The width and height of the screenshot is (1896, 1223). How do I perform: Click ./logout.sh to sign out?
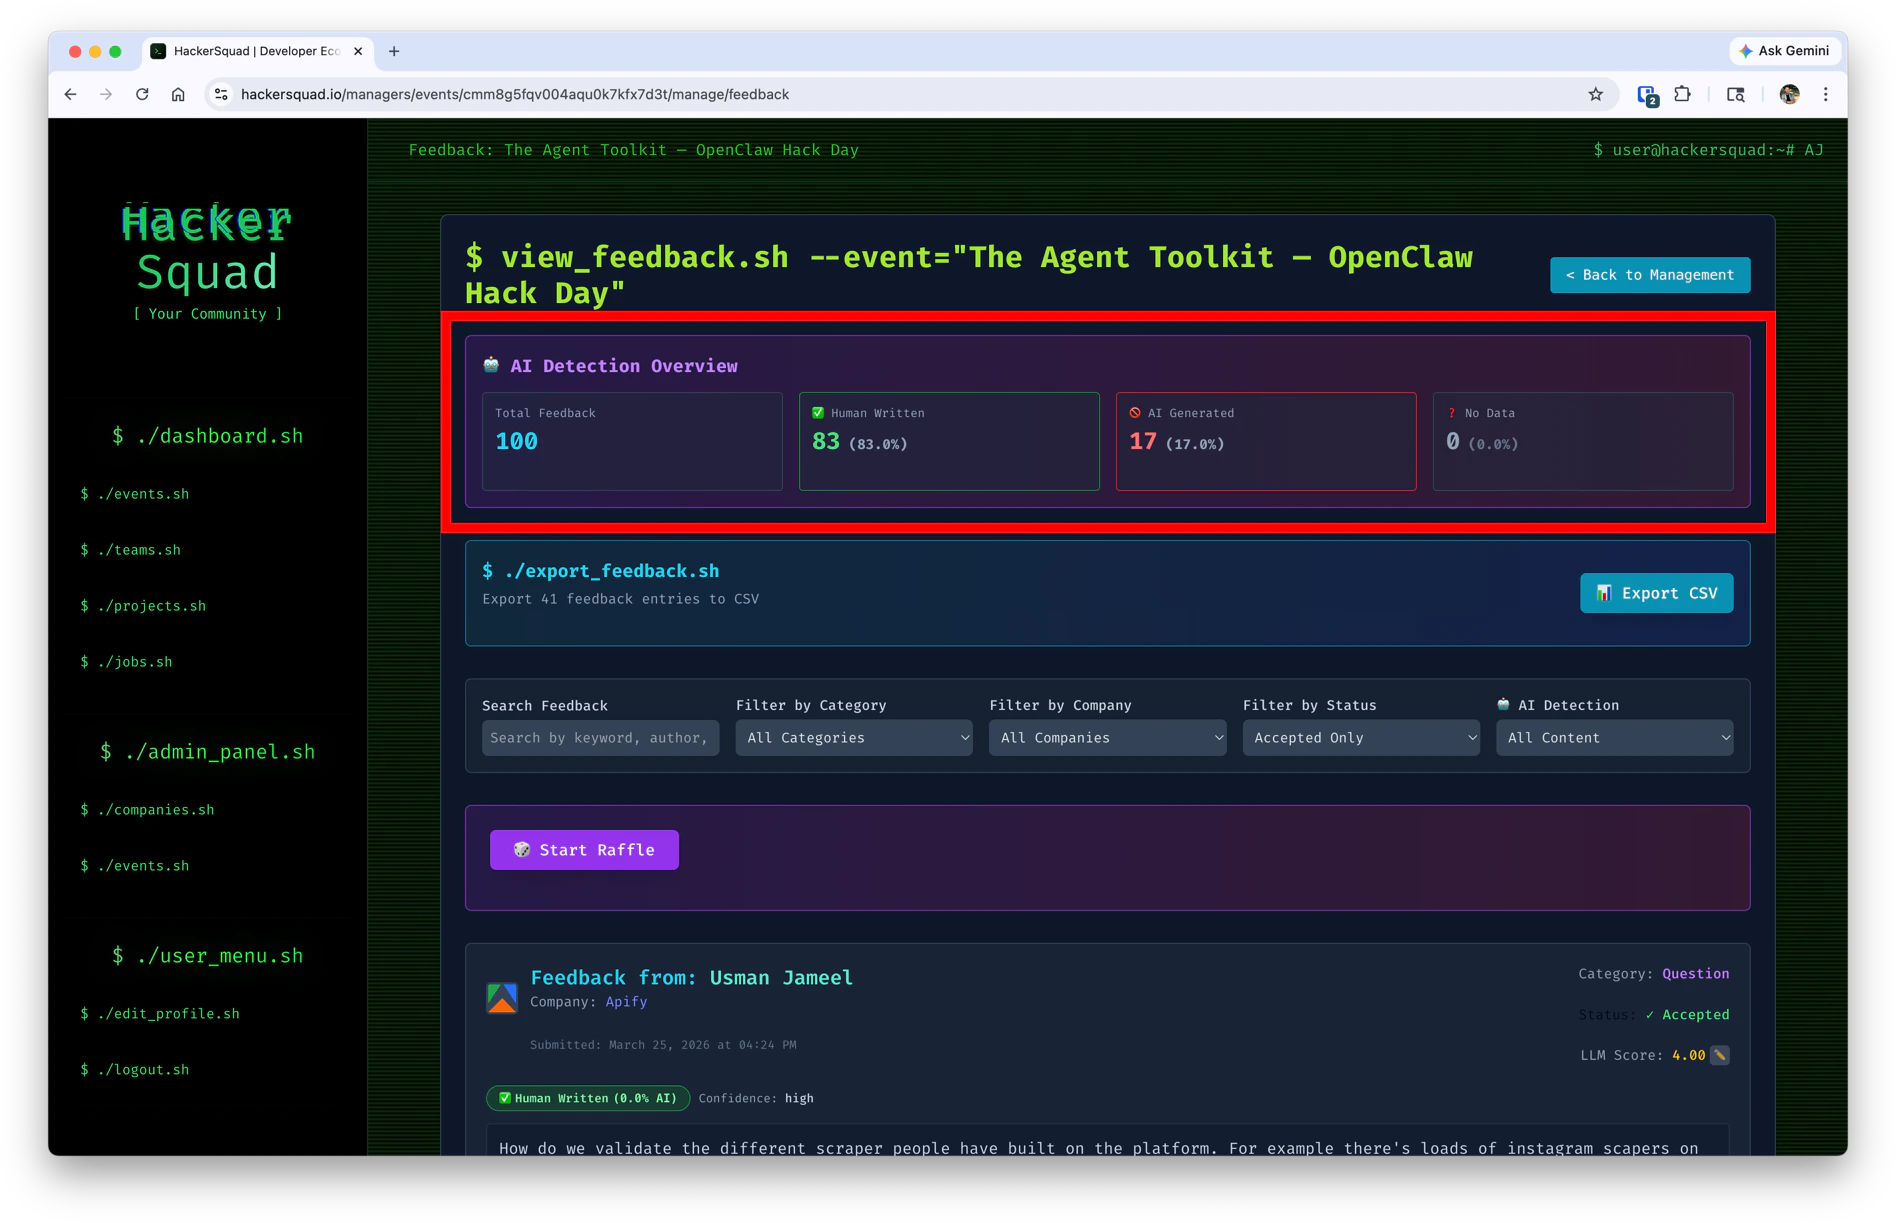point(134,1070)
